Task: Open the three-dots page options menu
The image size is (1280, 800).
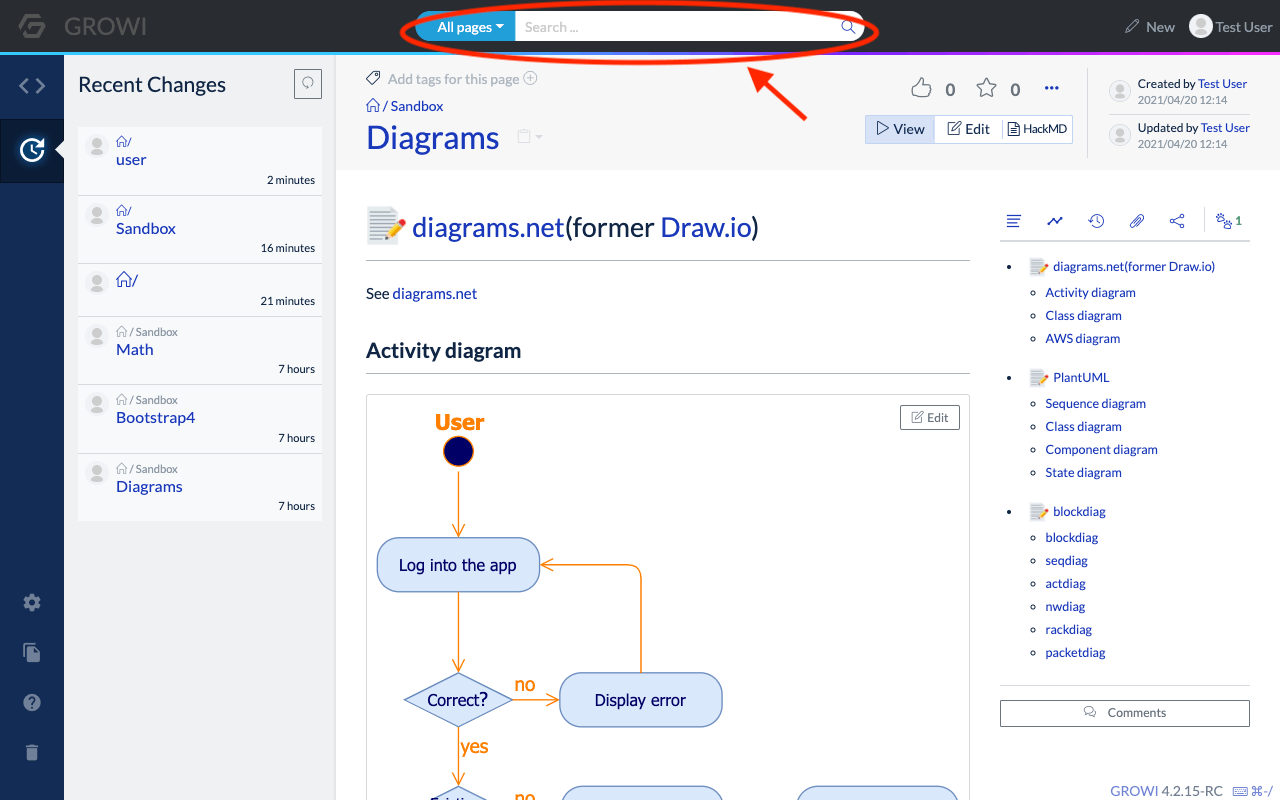Action: [1051, 89]
